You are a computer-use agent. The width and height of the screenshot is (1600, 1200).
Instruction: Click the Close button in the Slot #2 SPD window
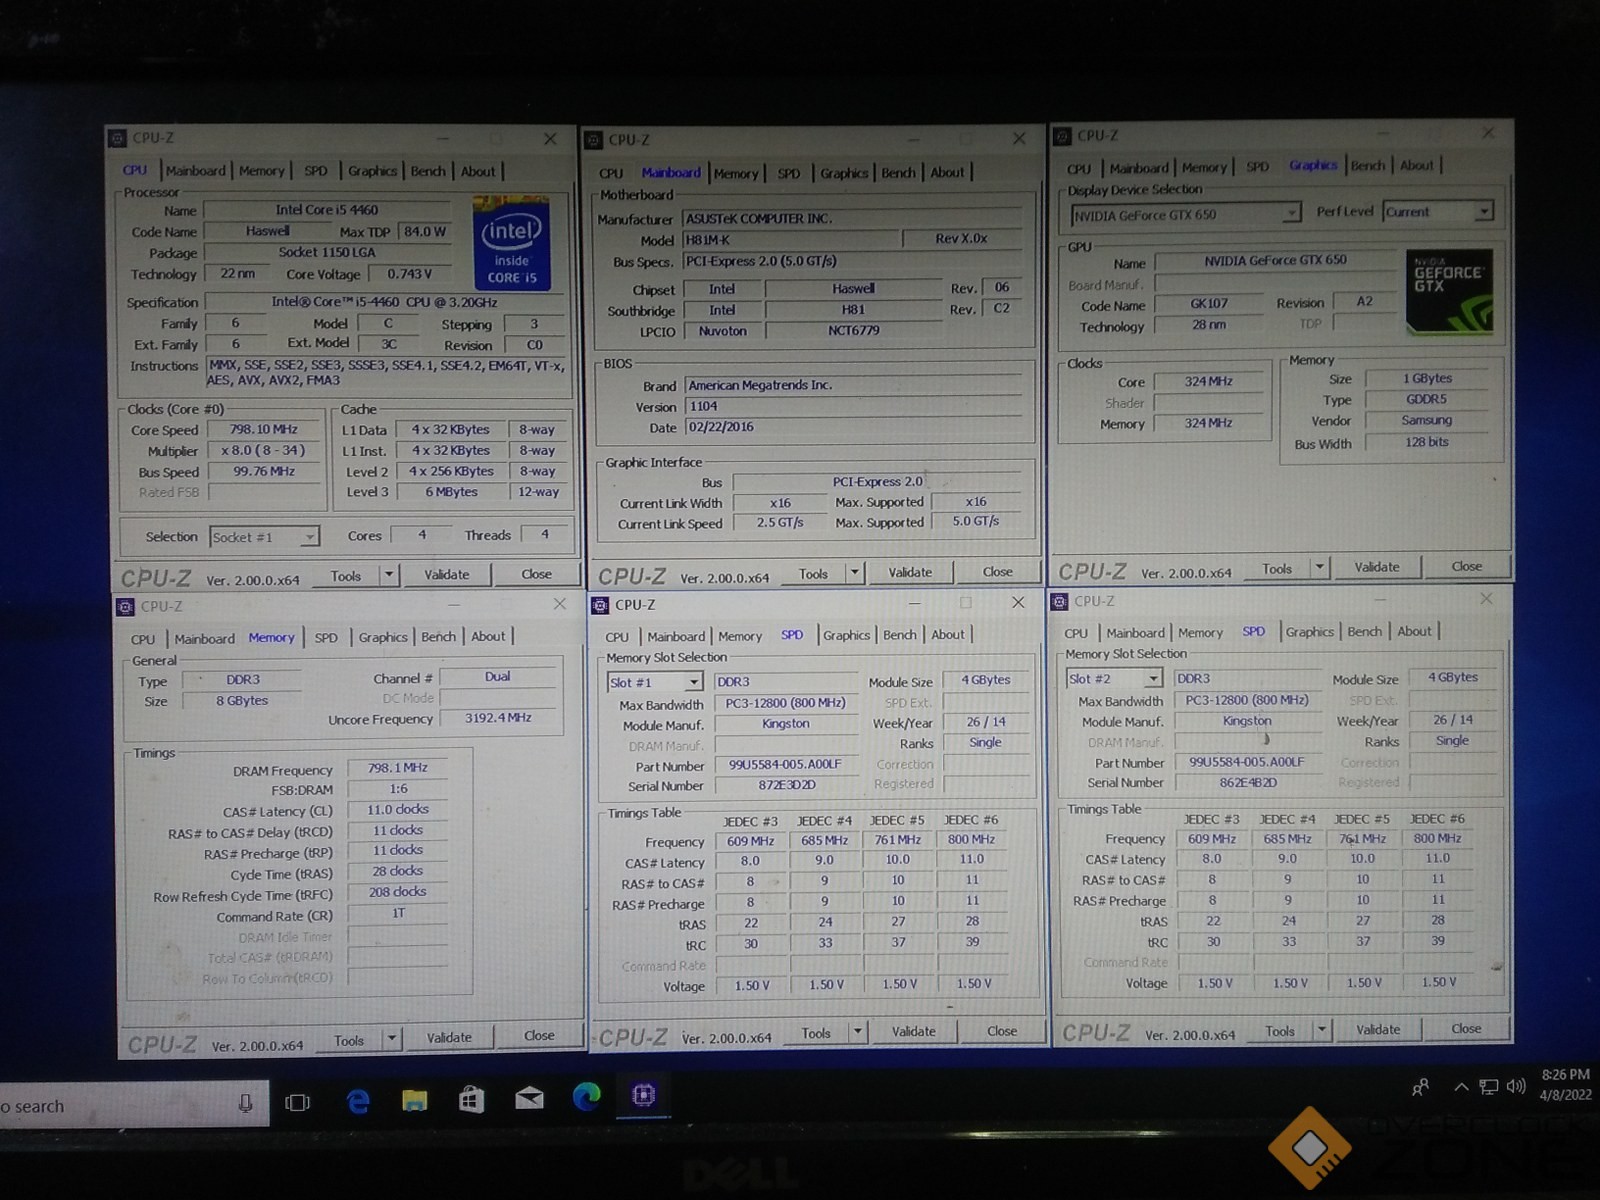pos(1466,1028)
